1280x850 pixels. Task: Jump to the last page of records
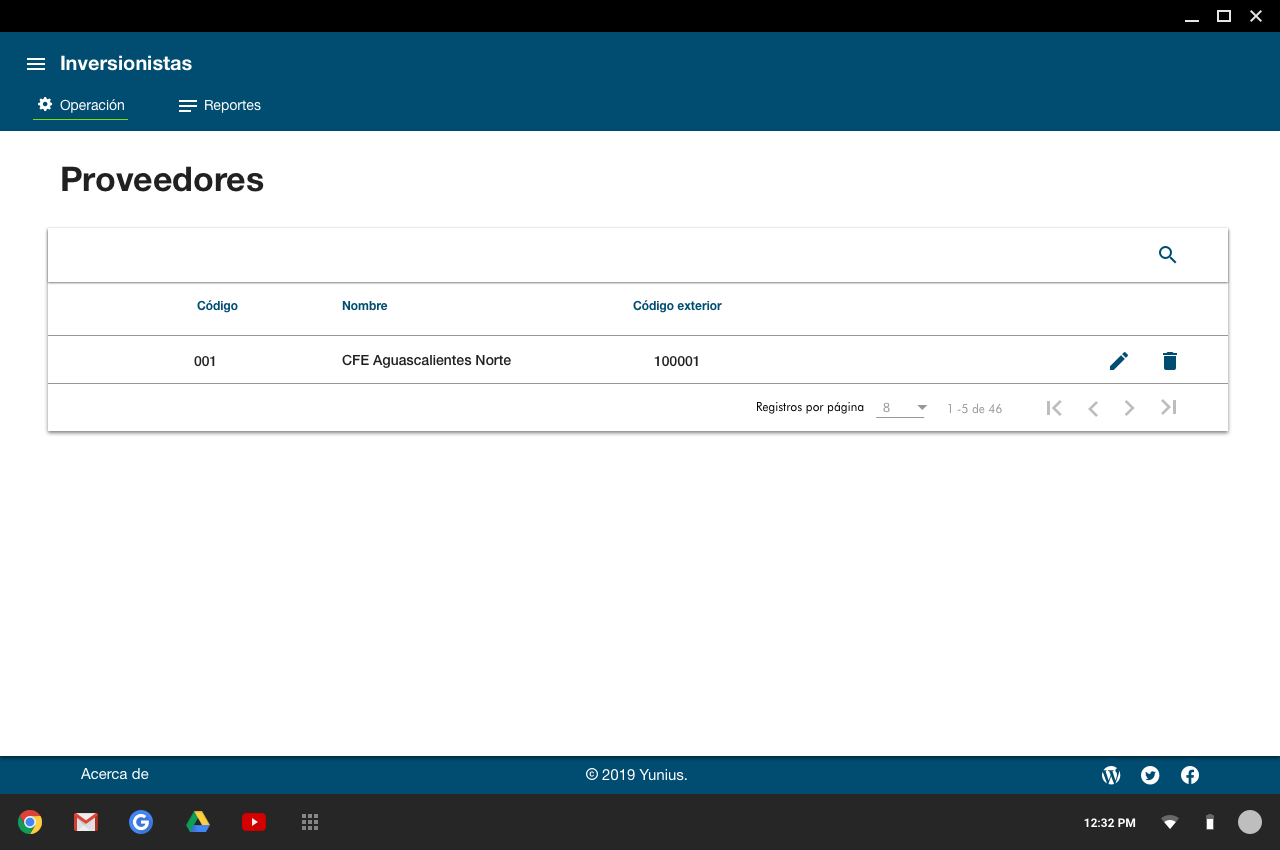(1168, 408)
